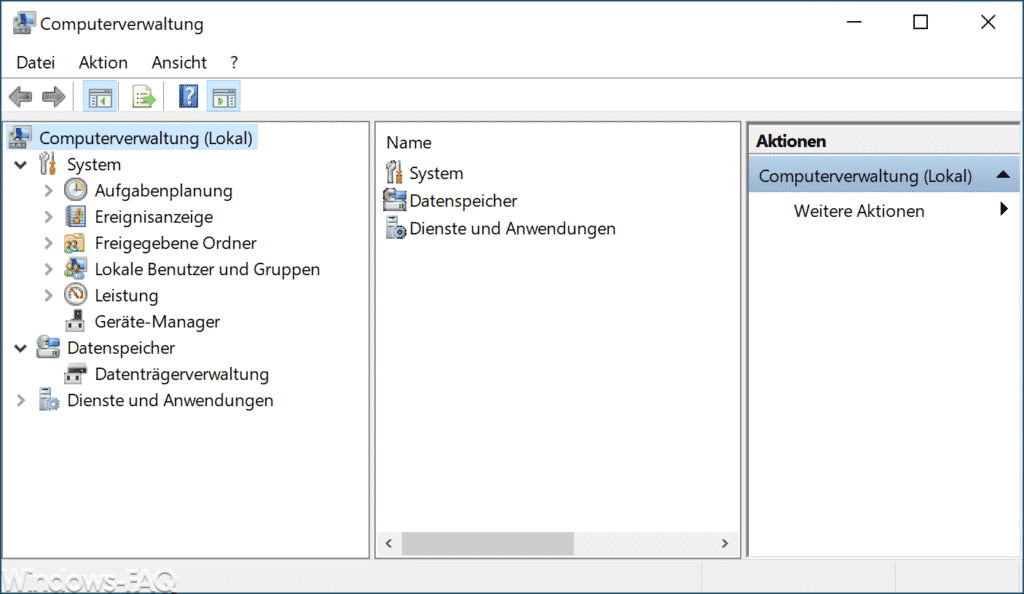Viewport: 1024px width, 594px height.
Task: Go forward with the right arrow toolbar icon
Action: [x=54, y=97]
